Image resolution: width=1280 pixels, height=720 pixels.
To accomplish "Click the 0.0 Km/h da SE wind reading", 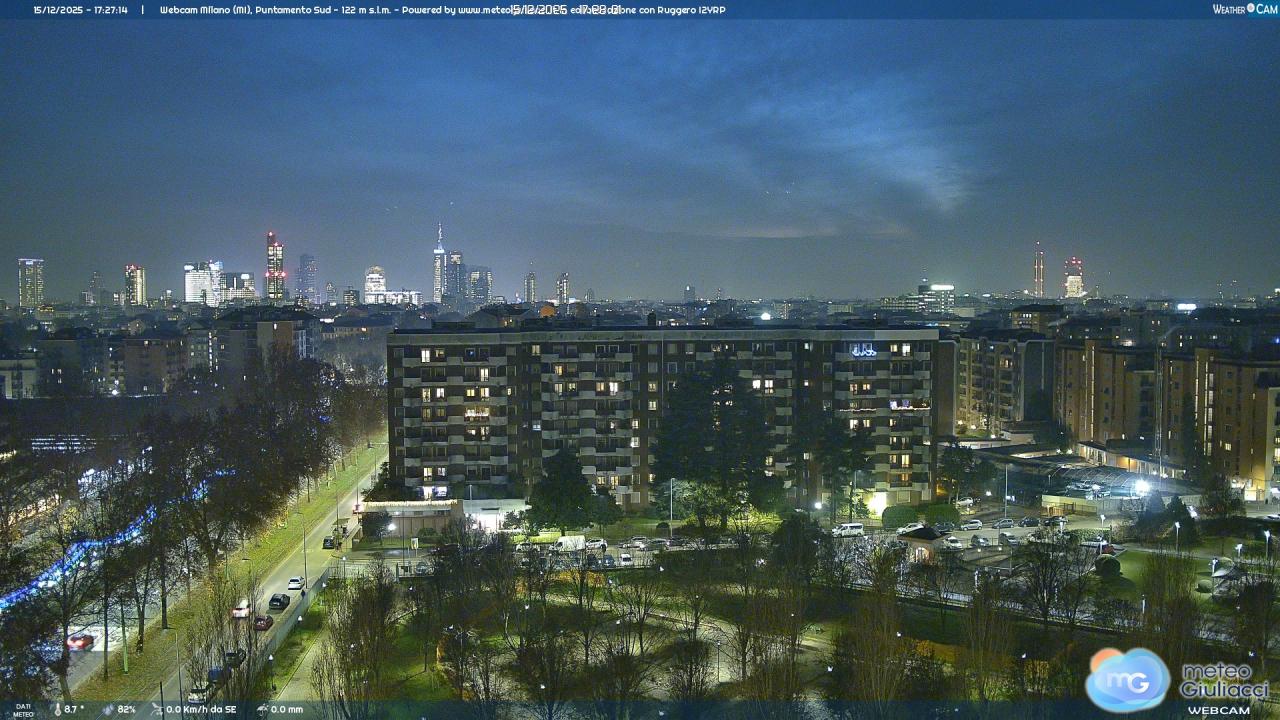I will click(201, 710).
